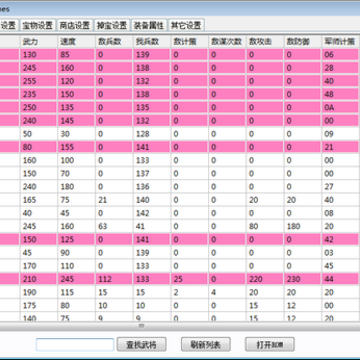Select the 军师计策 cell showing 0A
The height and width of the screenshot is (360, 360).
pyautogui.click(x=341, y=108)
